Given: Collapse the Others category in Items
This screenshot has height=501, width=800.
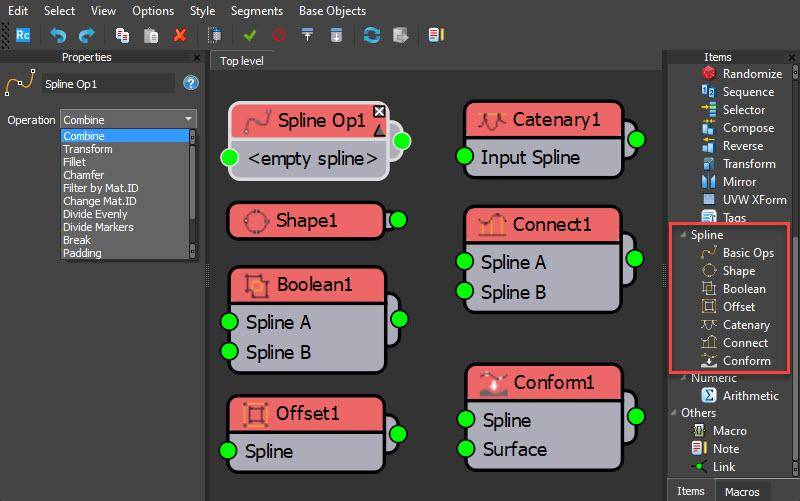Looking at the screenshot, I should pyautogui.click(x=672, y=413).
